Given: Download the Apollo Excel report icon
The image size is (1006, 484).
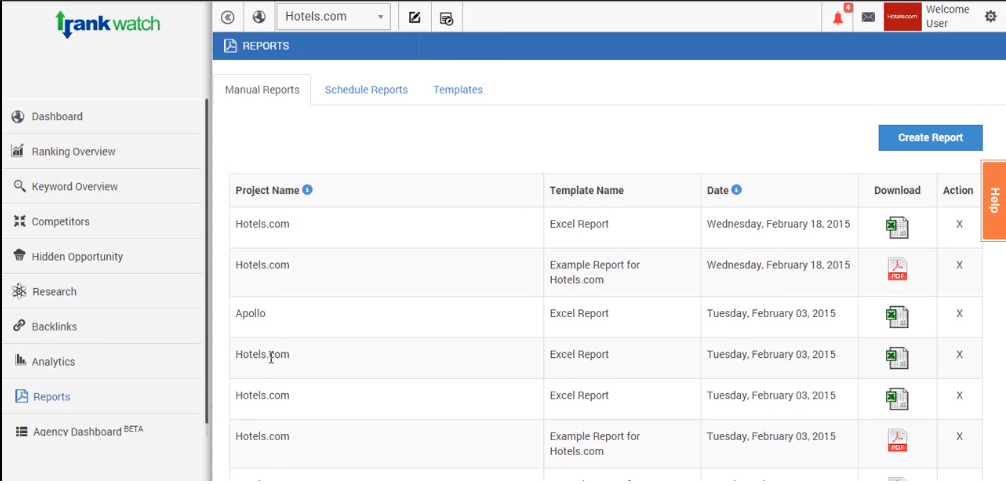Looking at the screenshot, I should (x=897, y=317).
